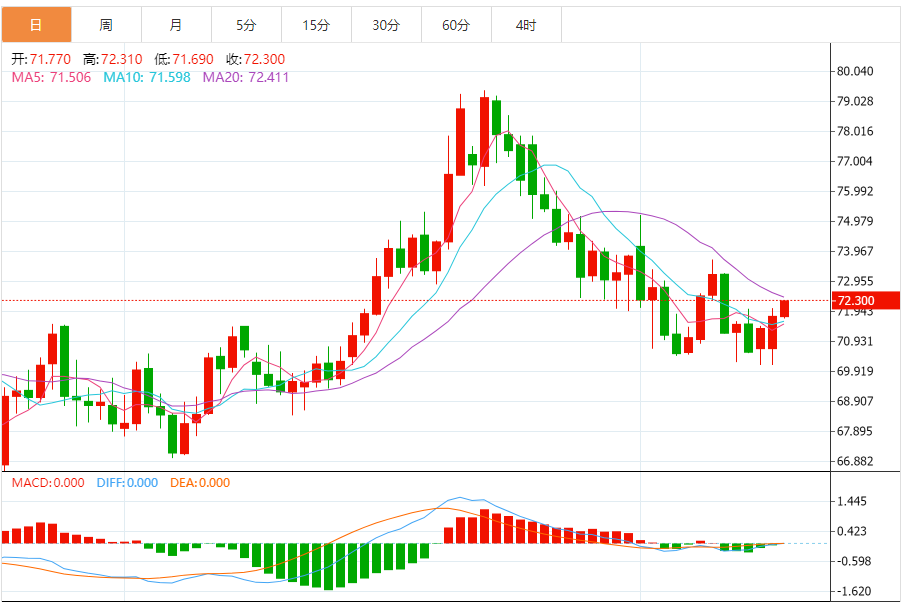Image resolution: width=902 pixels, height=602 pixels.
Task: Click the 66.882 price axis label
Action: pyautogui.click(x=855, y=461)
